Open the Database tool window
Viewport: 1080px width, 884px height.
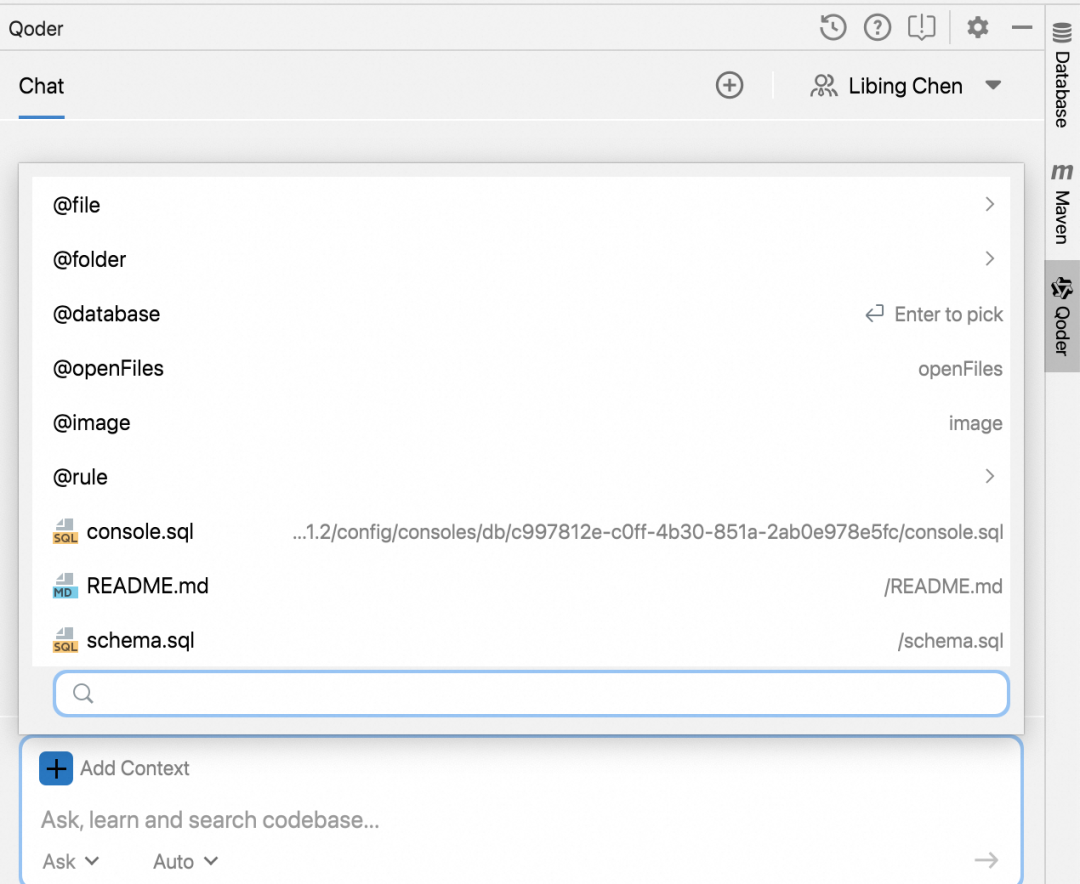[1062, 76]
